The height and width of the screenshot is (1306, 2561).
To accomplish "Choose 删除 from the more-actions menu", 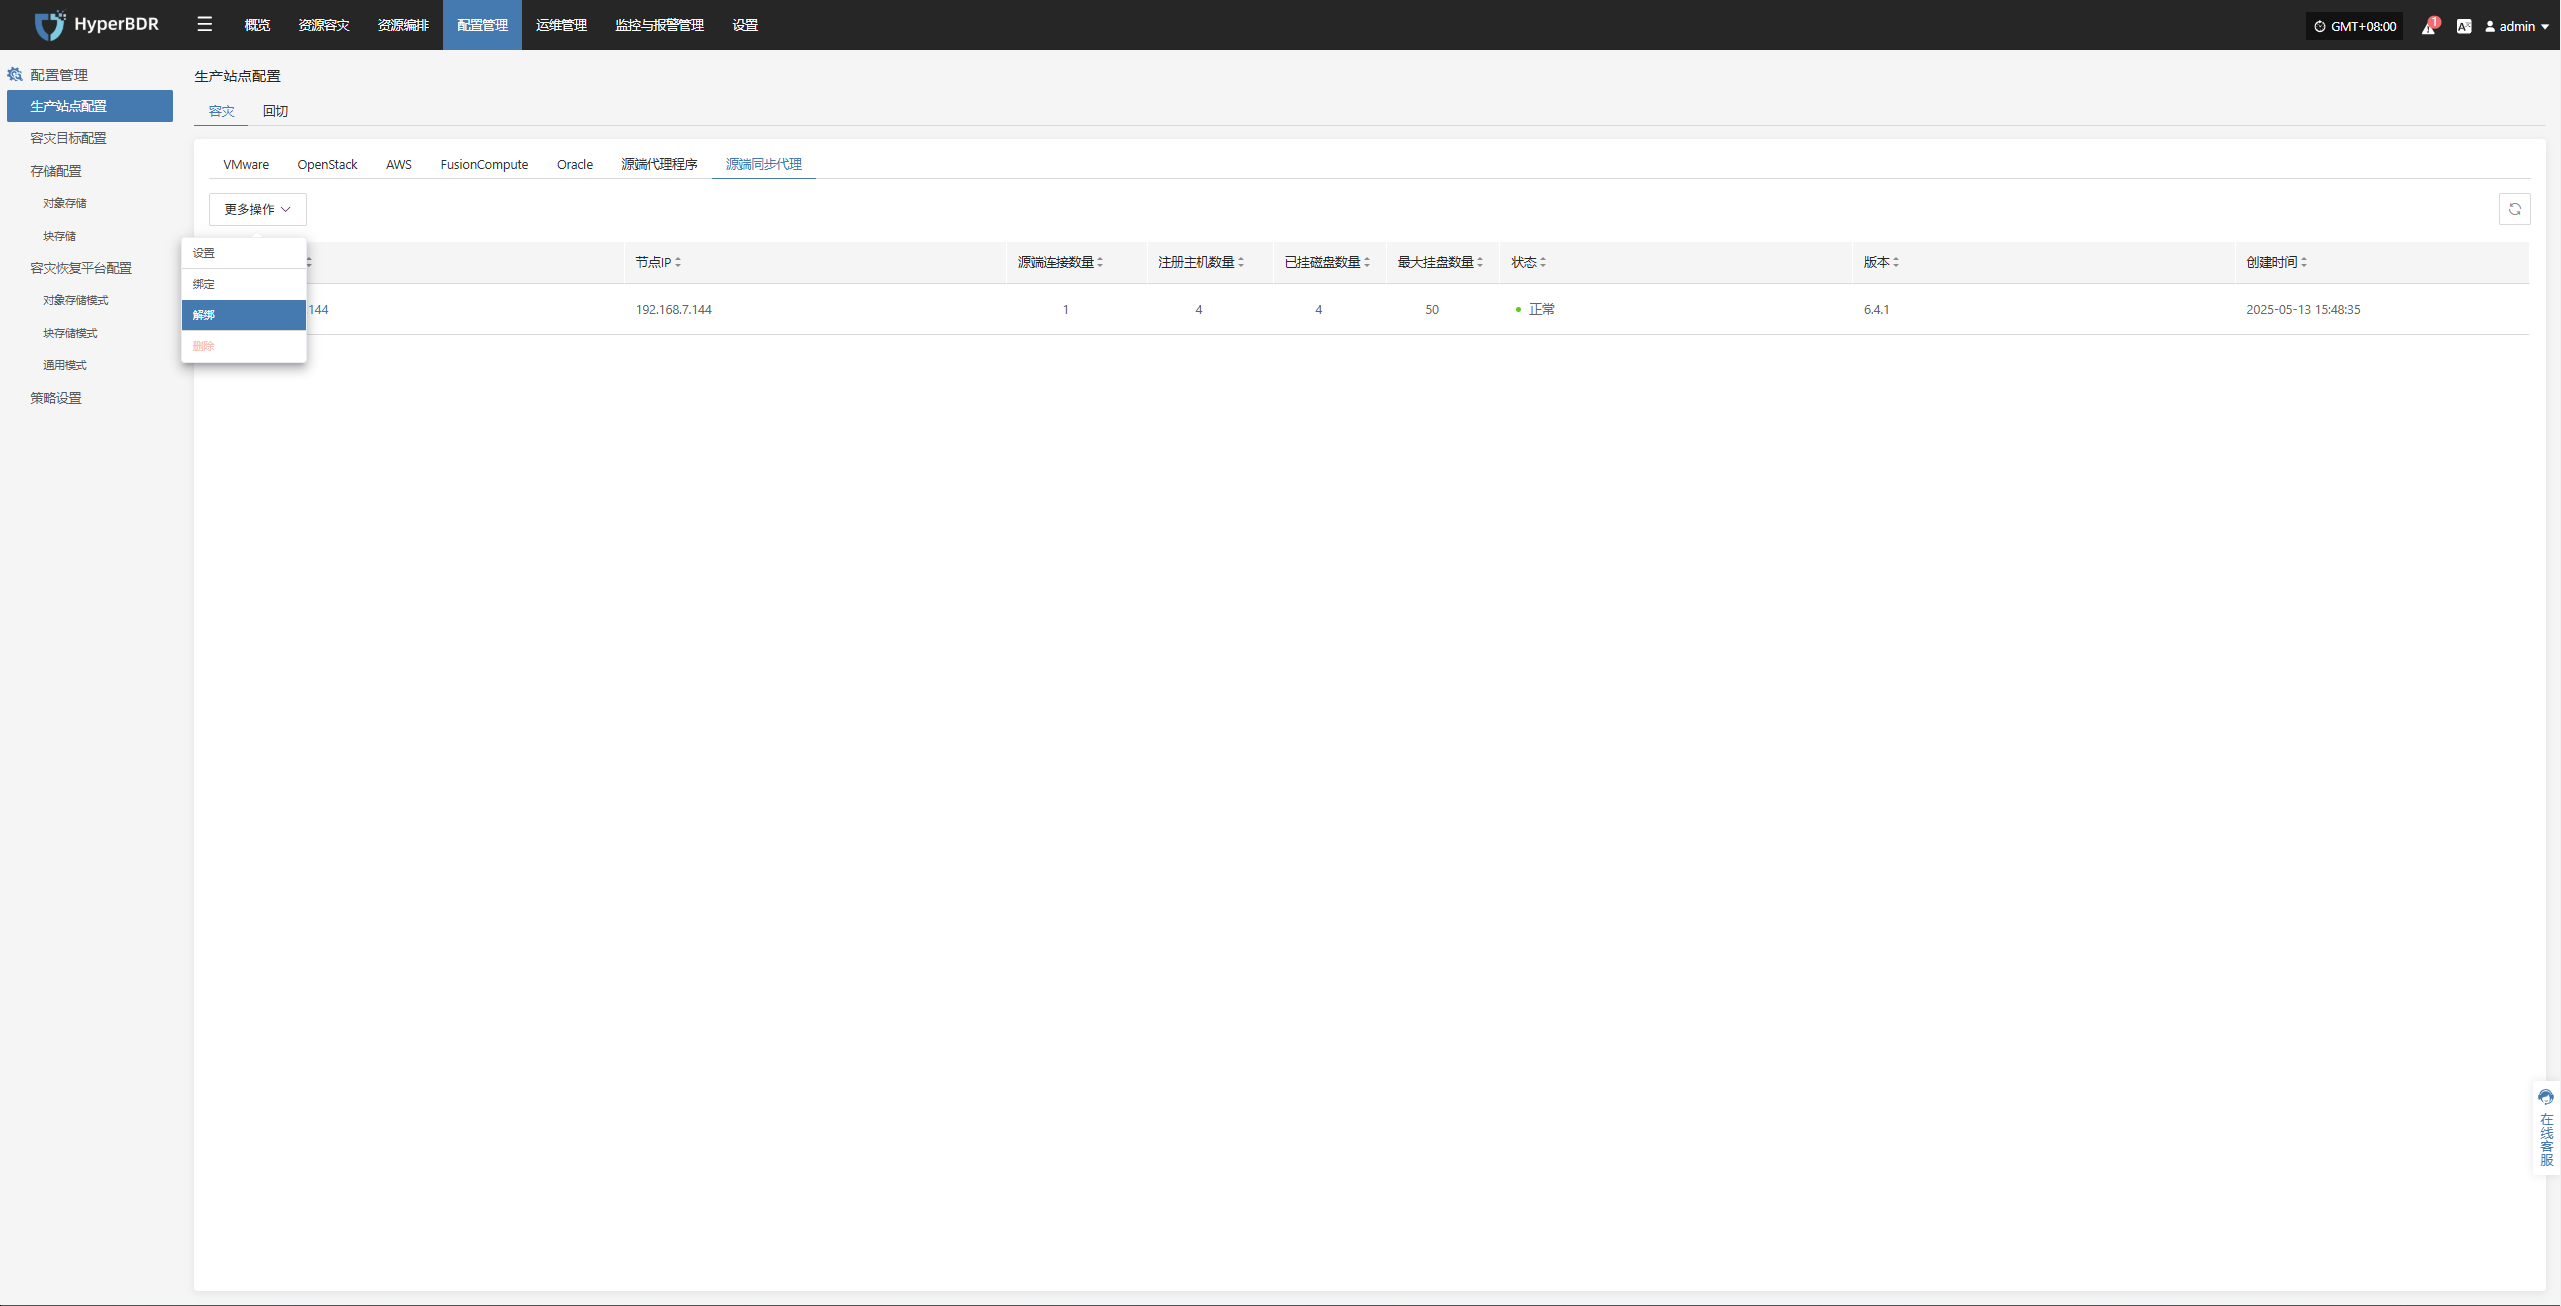I will [244, 346].
